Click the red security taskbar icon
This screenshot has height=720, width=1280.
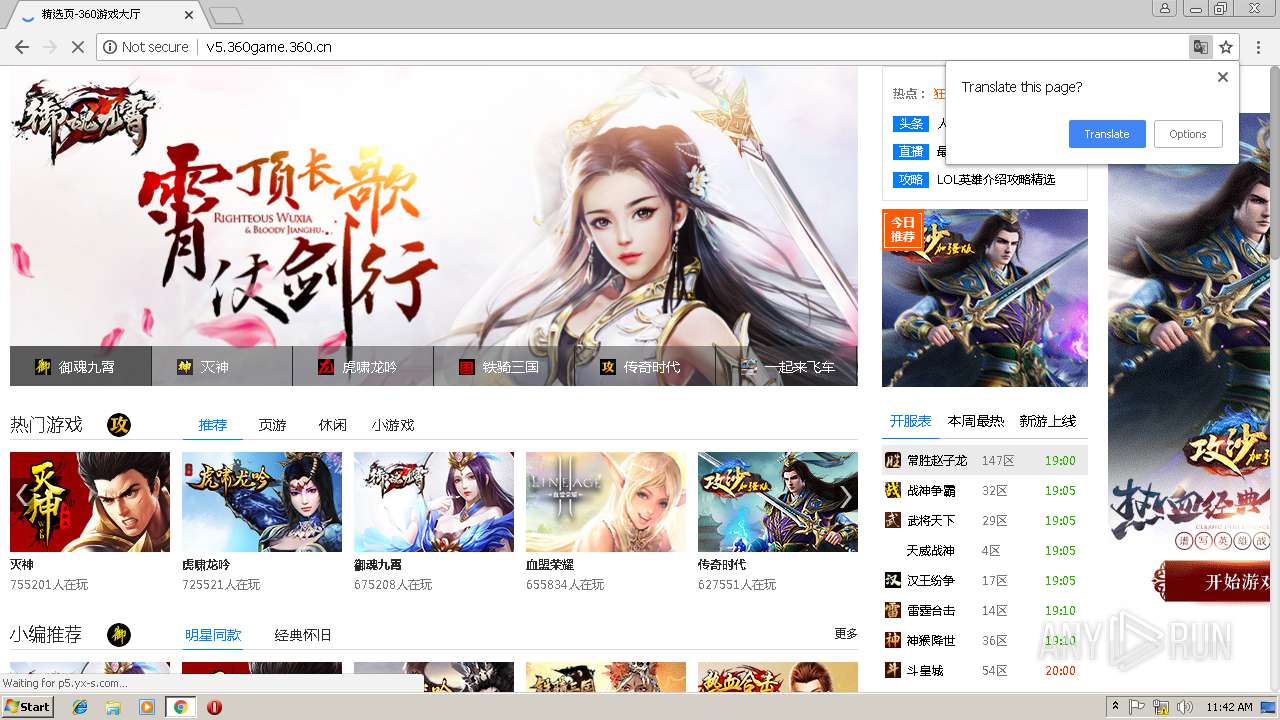click(214, 707)
